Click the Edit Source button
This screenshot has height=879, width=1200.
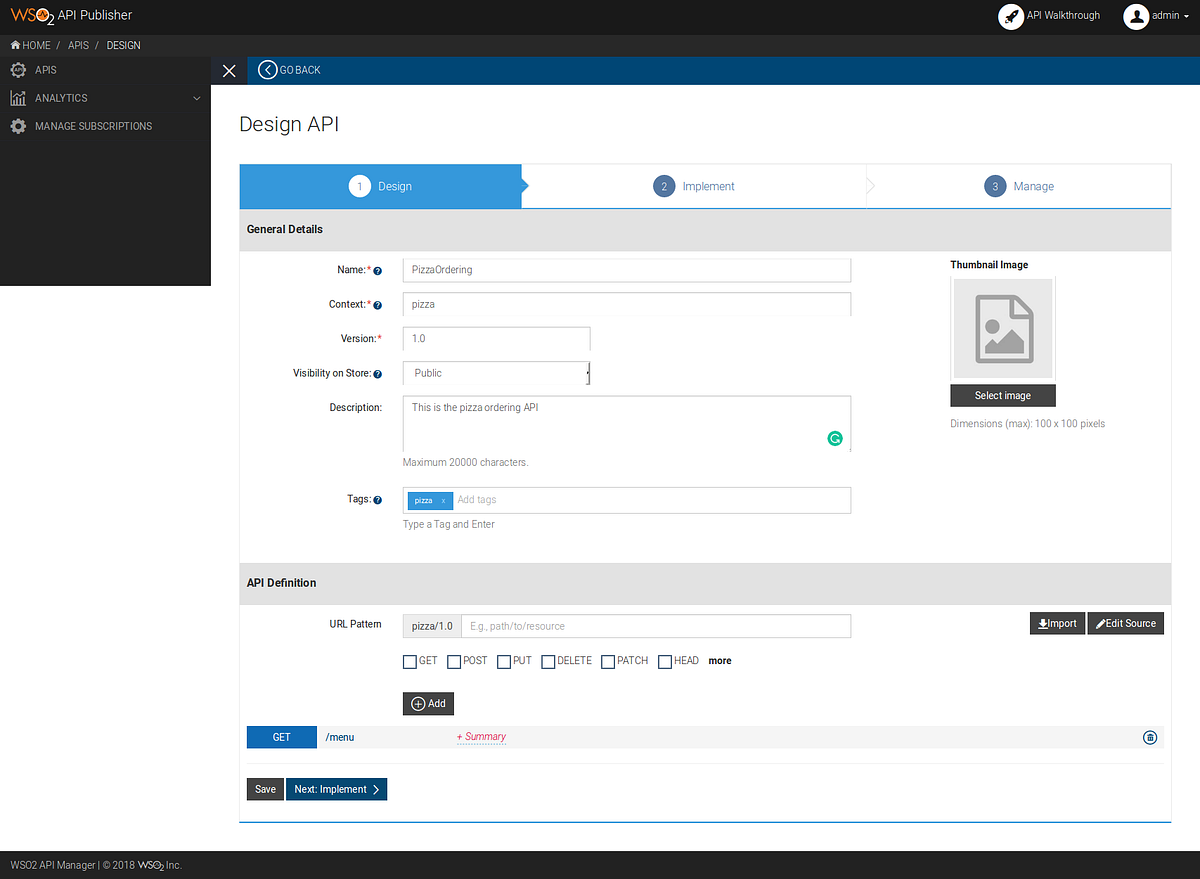tap(1125, 623)
